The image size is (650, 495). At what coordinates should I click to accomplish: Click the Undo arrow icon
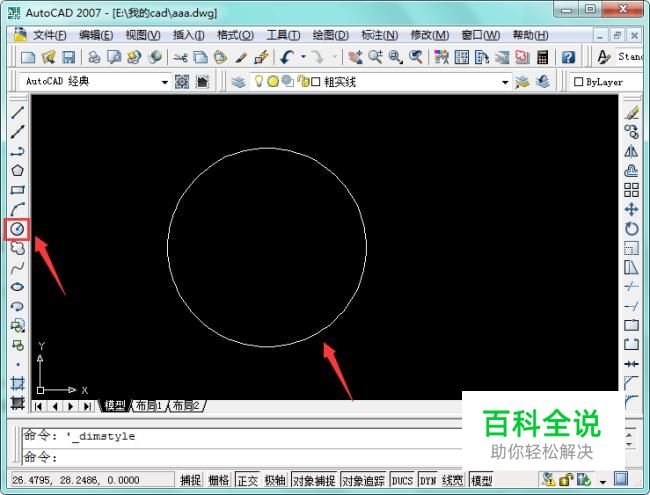tap(287, 57)
